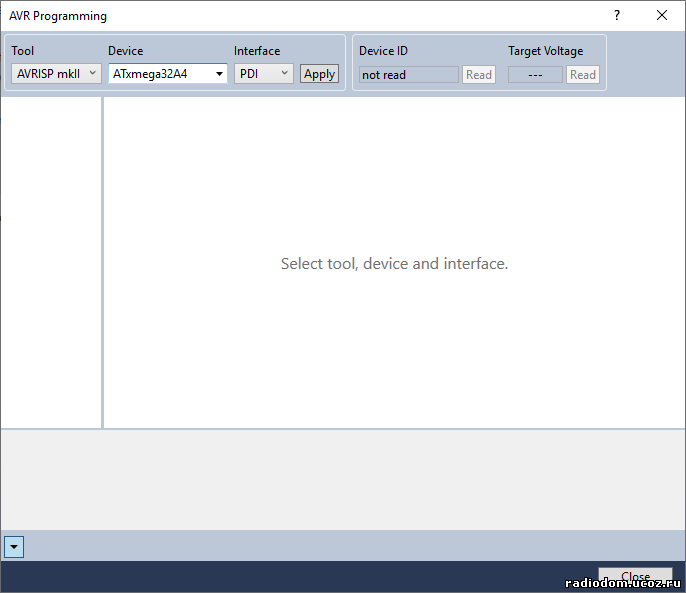This screenshot has height=593, width=686.
Task: Open the Interface dropdown showing PDI
Action: [x=263, y=74]
